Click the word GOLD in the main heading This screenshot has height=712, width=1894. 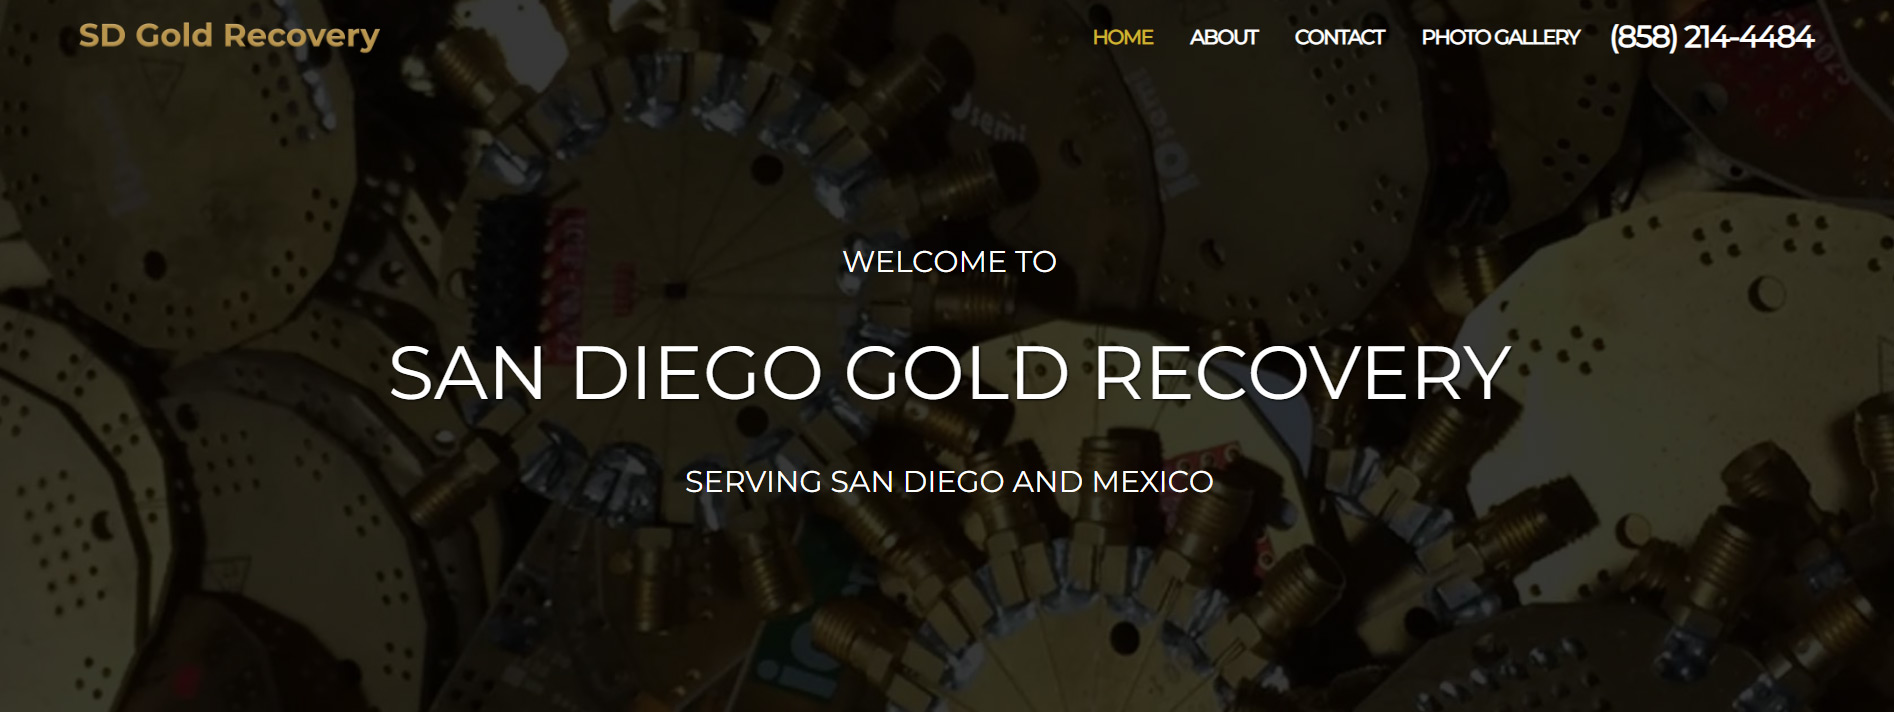pos(957,373)
